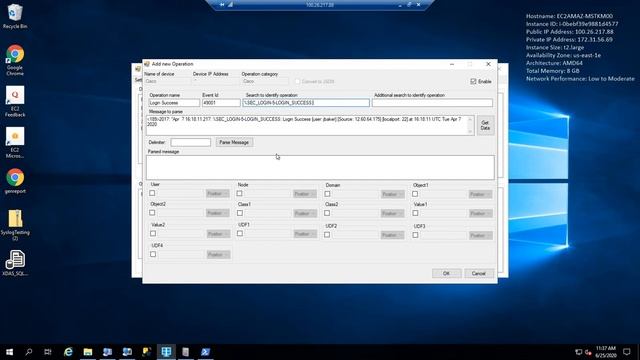This screenshot has height=360, width=640.
Task: Confirm with the OK button
Action: coord(447,273)
